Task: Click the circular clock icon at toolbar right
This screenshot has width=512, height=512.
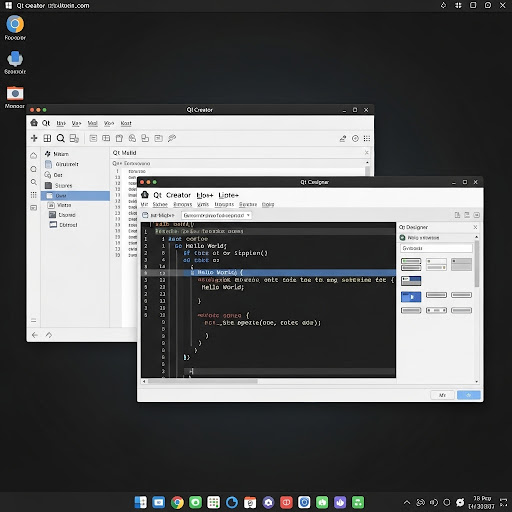Action: [x=355, y=138]
